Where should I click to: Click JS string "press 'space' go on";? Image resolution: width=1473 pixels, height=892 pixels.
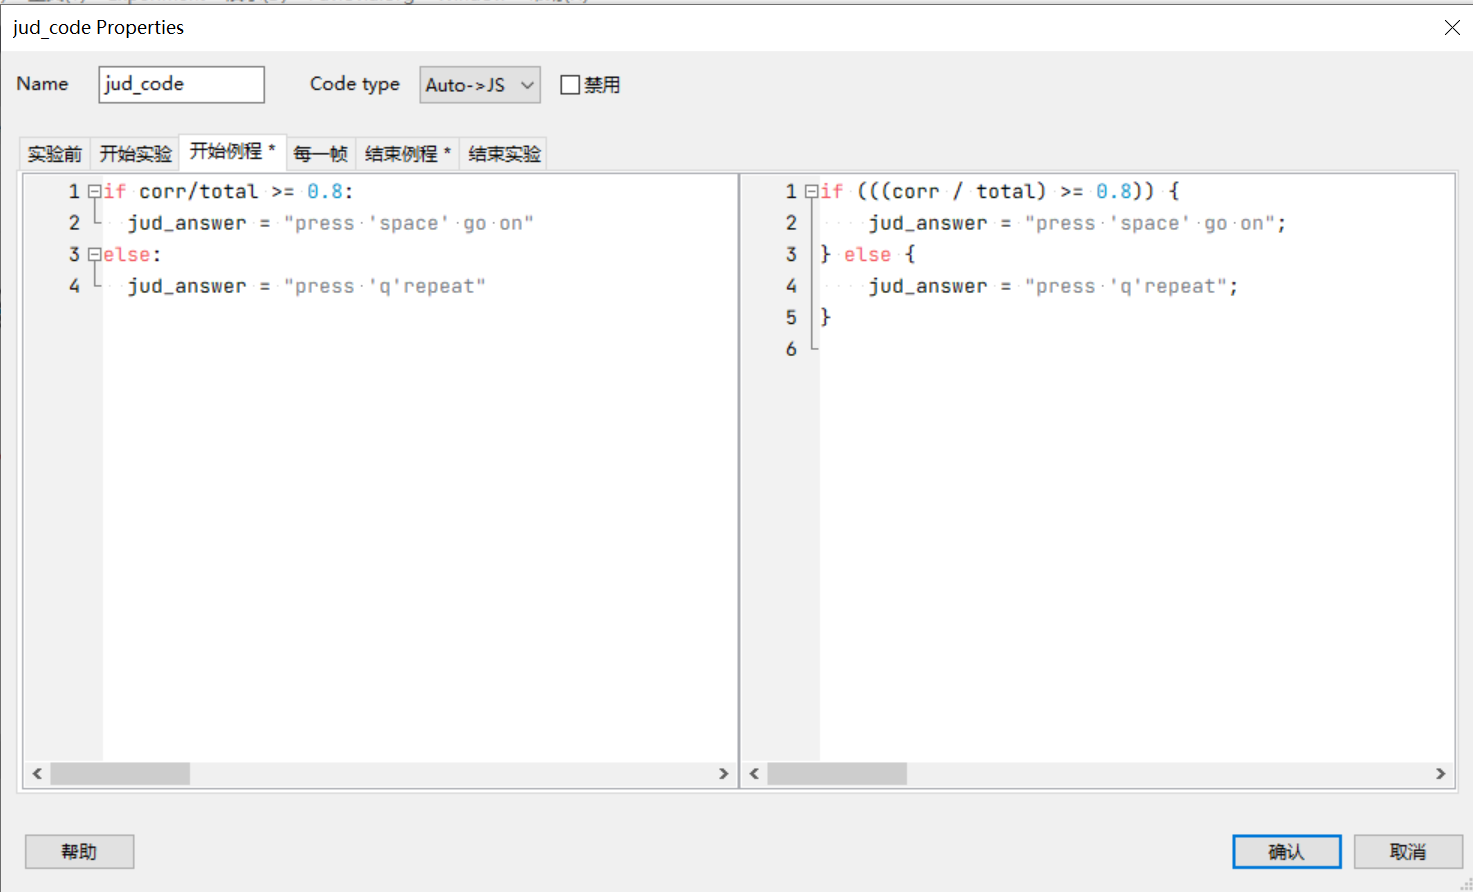tap(1156, 223)
